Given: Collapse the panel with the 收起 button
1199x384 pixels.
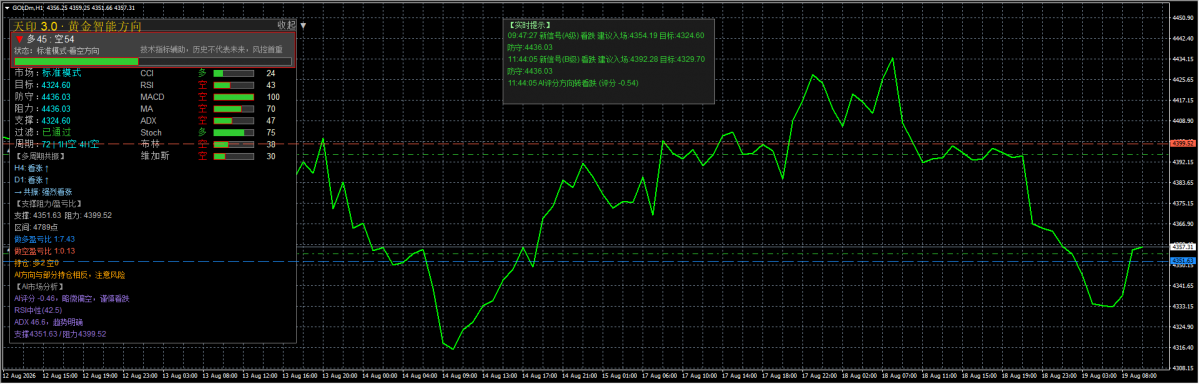Looking at the screenshot, I should [x=286, y=25].
